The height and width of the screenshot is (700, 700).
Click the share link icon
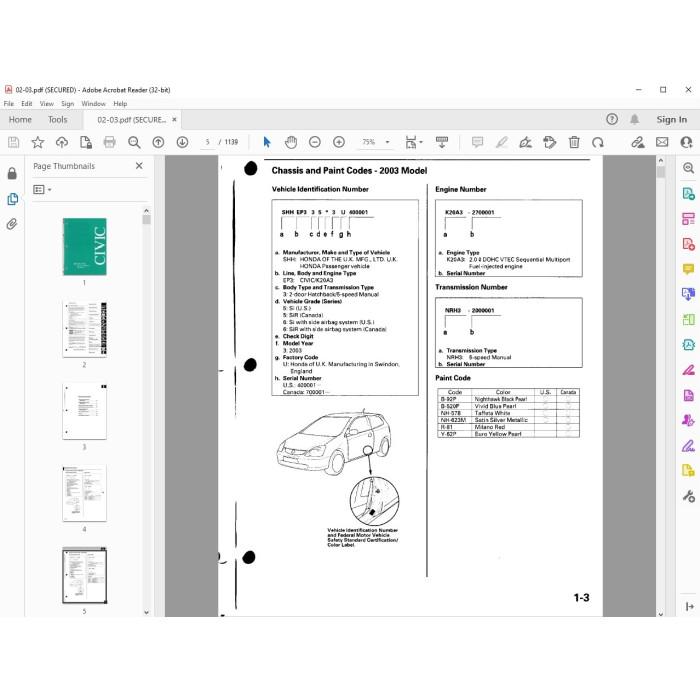click(x=638, y=142)
